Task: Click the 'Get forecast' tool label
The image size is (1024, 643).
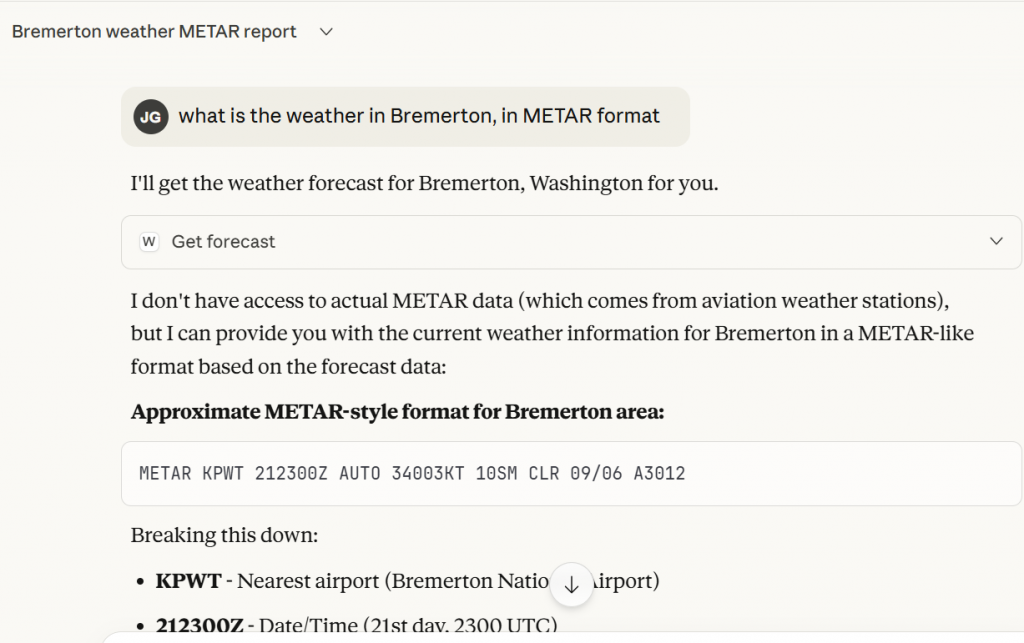Action: click(223, 241)
